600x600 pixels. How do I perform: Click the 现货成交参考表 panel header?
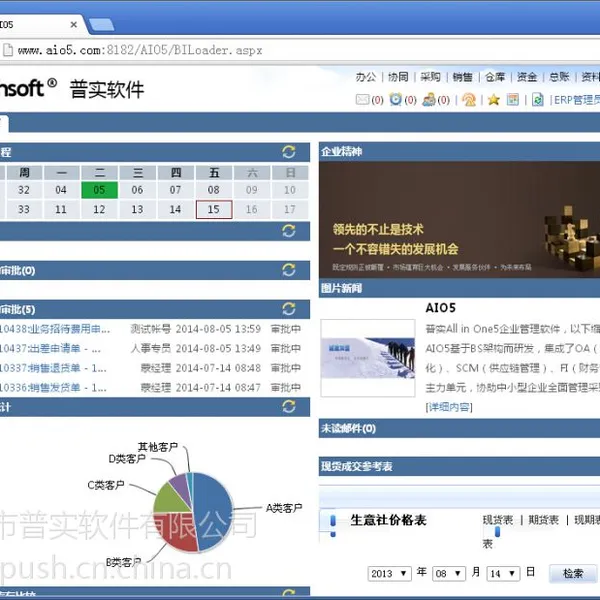459,466
